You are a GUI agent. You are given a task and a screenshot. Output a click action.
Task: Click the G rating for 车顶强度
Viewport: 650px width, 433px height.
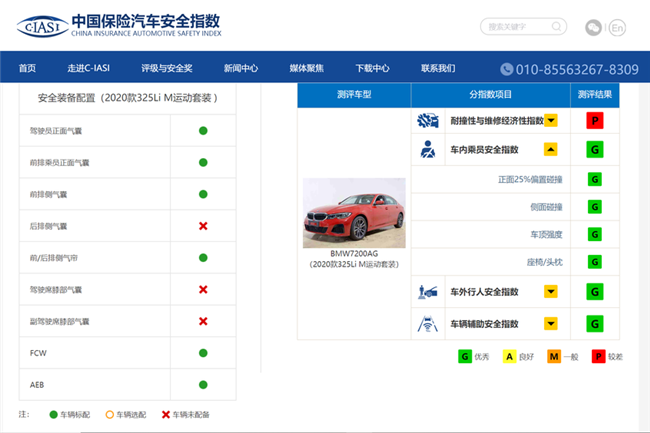coord(595,235)
